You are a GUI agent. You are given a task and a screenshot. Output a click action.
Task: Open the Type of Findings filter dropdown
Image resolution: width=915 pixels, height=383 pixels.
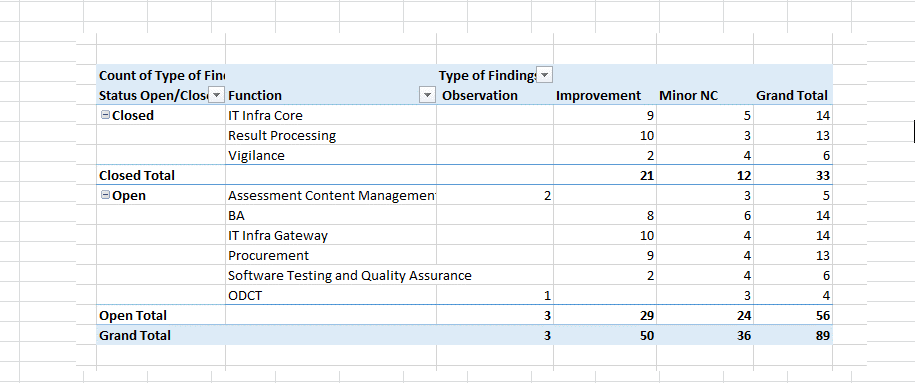click(544, 75)
